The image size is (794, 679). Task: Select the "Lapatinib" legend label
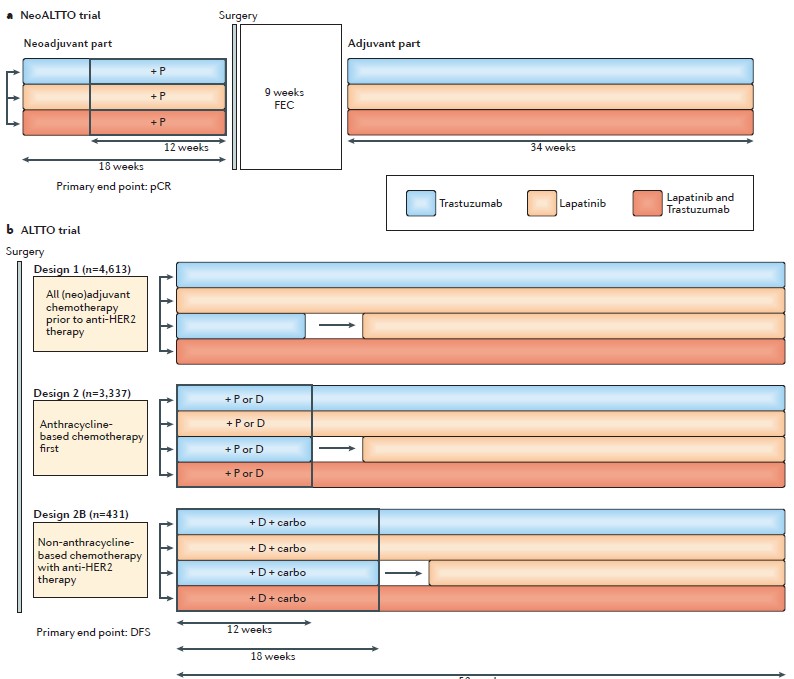pyautogui.click(x=582, y=204)
